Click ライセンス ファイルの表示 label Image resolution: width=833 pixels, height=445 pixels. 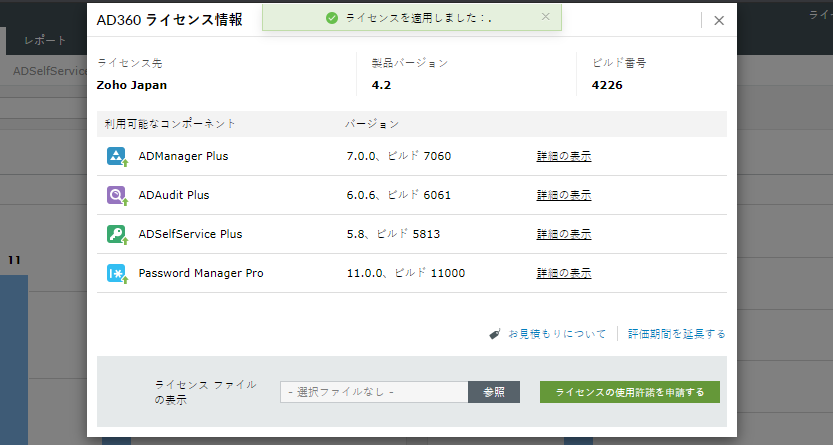point(206,392)
